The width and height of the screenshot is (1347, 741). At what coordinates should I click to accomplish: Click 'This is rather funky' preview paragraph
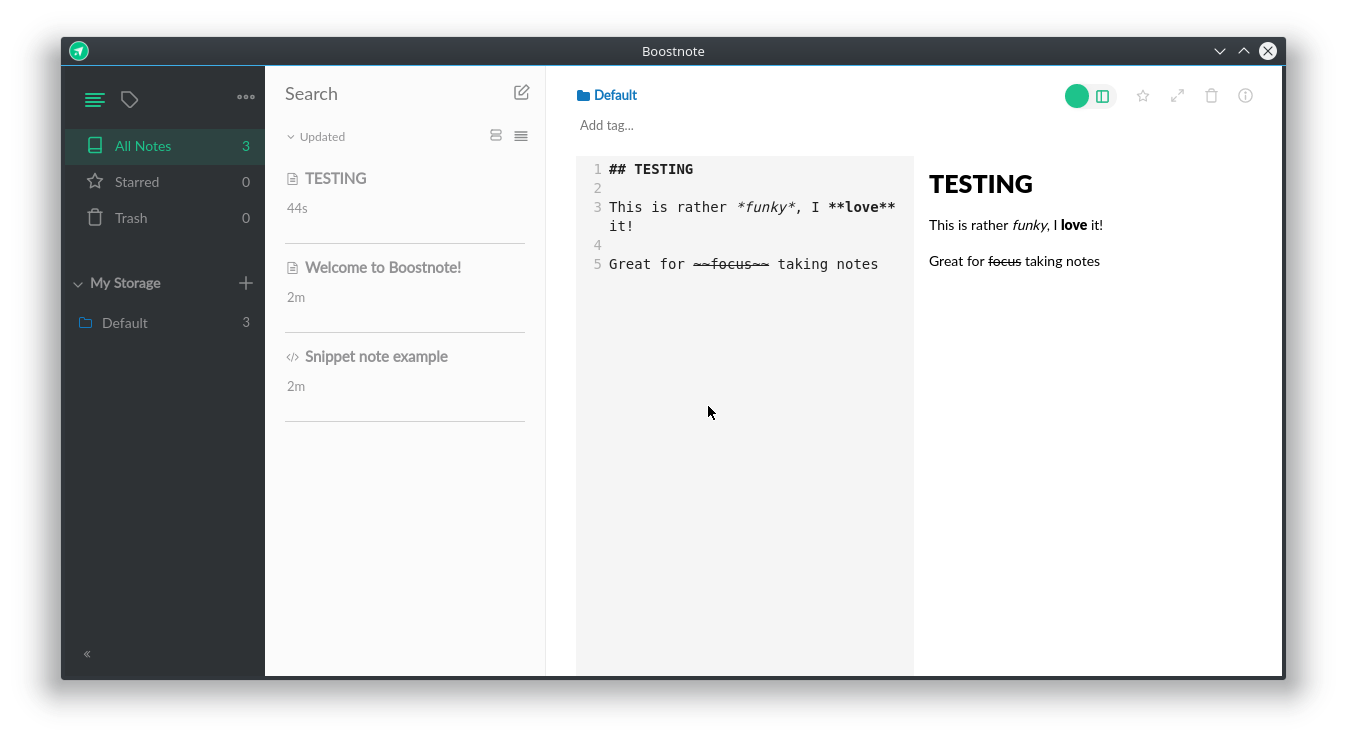point(1016,225)
